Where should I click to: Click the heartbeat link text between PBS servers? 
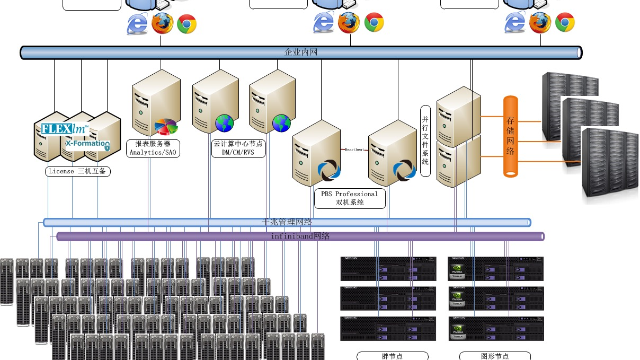coord(354,150)
